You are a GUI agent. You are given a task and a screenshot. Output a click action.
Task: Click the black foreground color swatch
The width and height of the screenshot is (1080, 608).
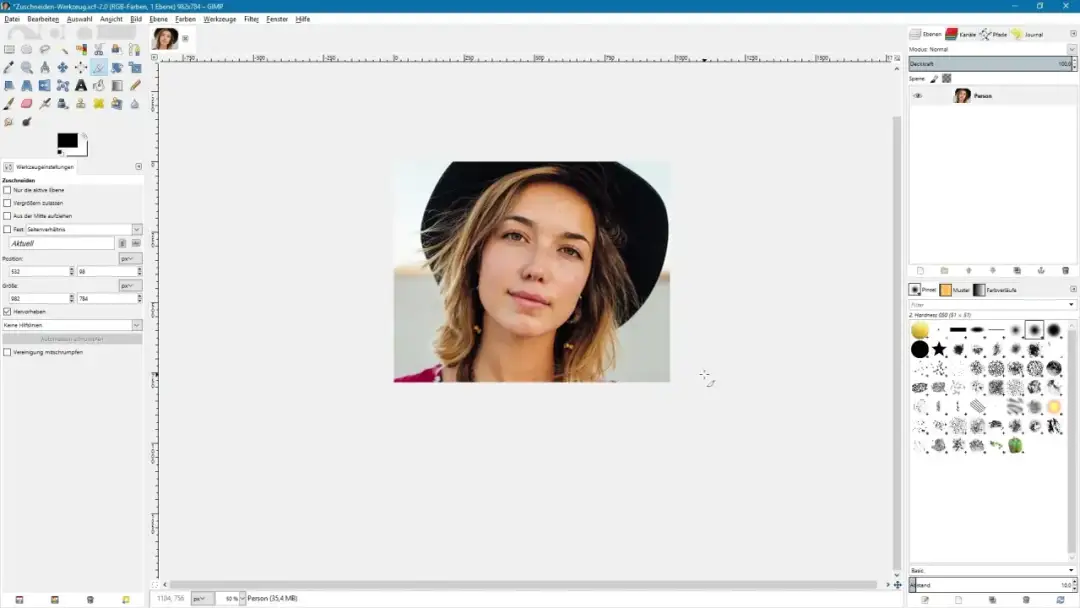tap(68, 140)
